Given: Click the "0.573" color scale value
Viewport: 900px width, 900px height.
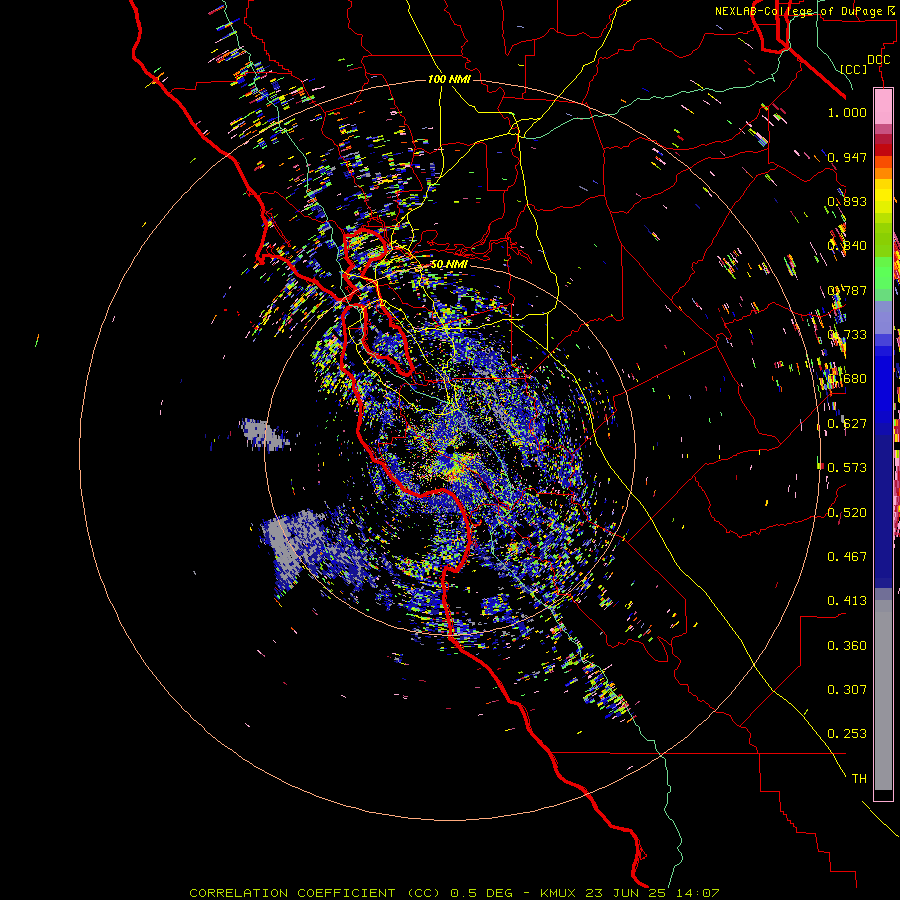Looking at the screenshot, I should [847, 468].
